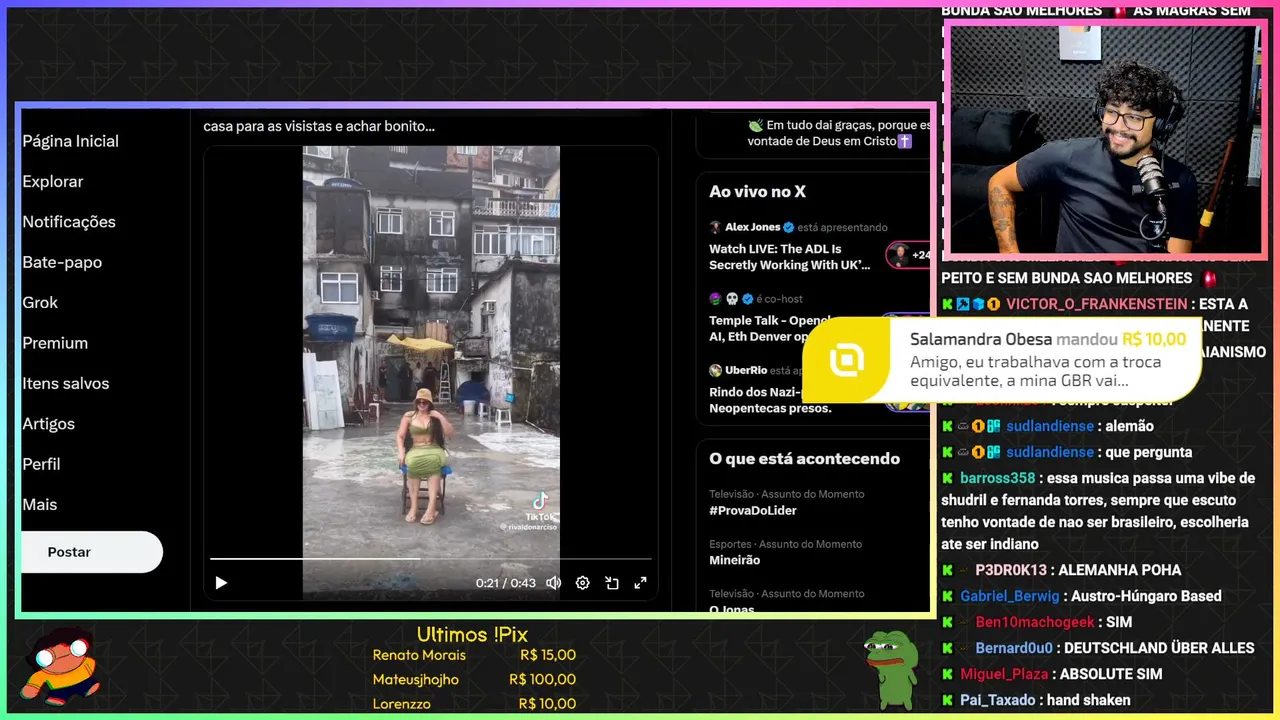This screenshot has height=720, width=1280.
Task: Click Mateusjhojho Pix entry
Action: tap(474, 679)
